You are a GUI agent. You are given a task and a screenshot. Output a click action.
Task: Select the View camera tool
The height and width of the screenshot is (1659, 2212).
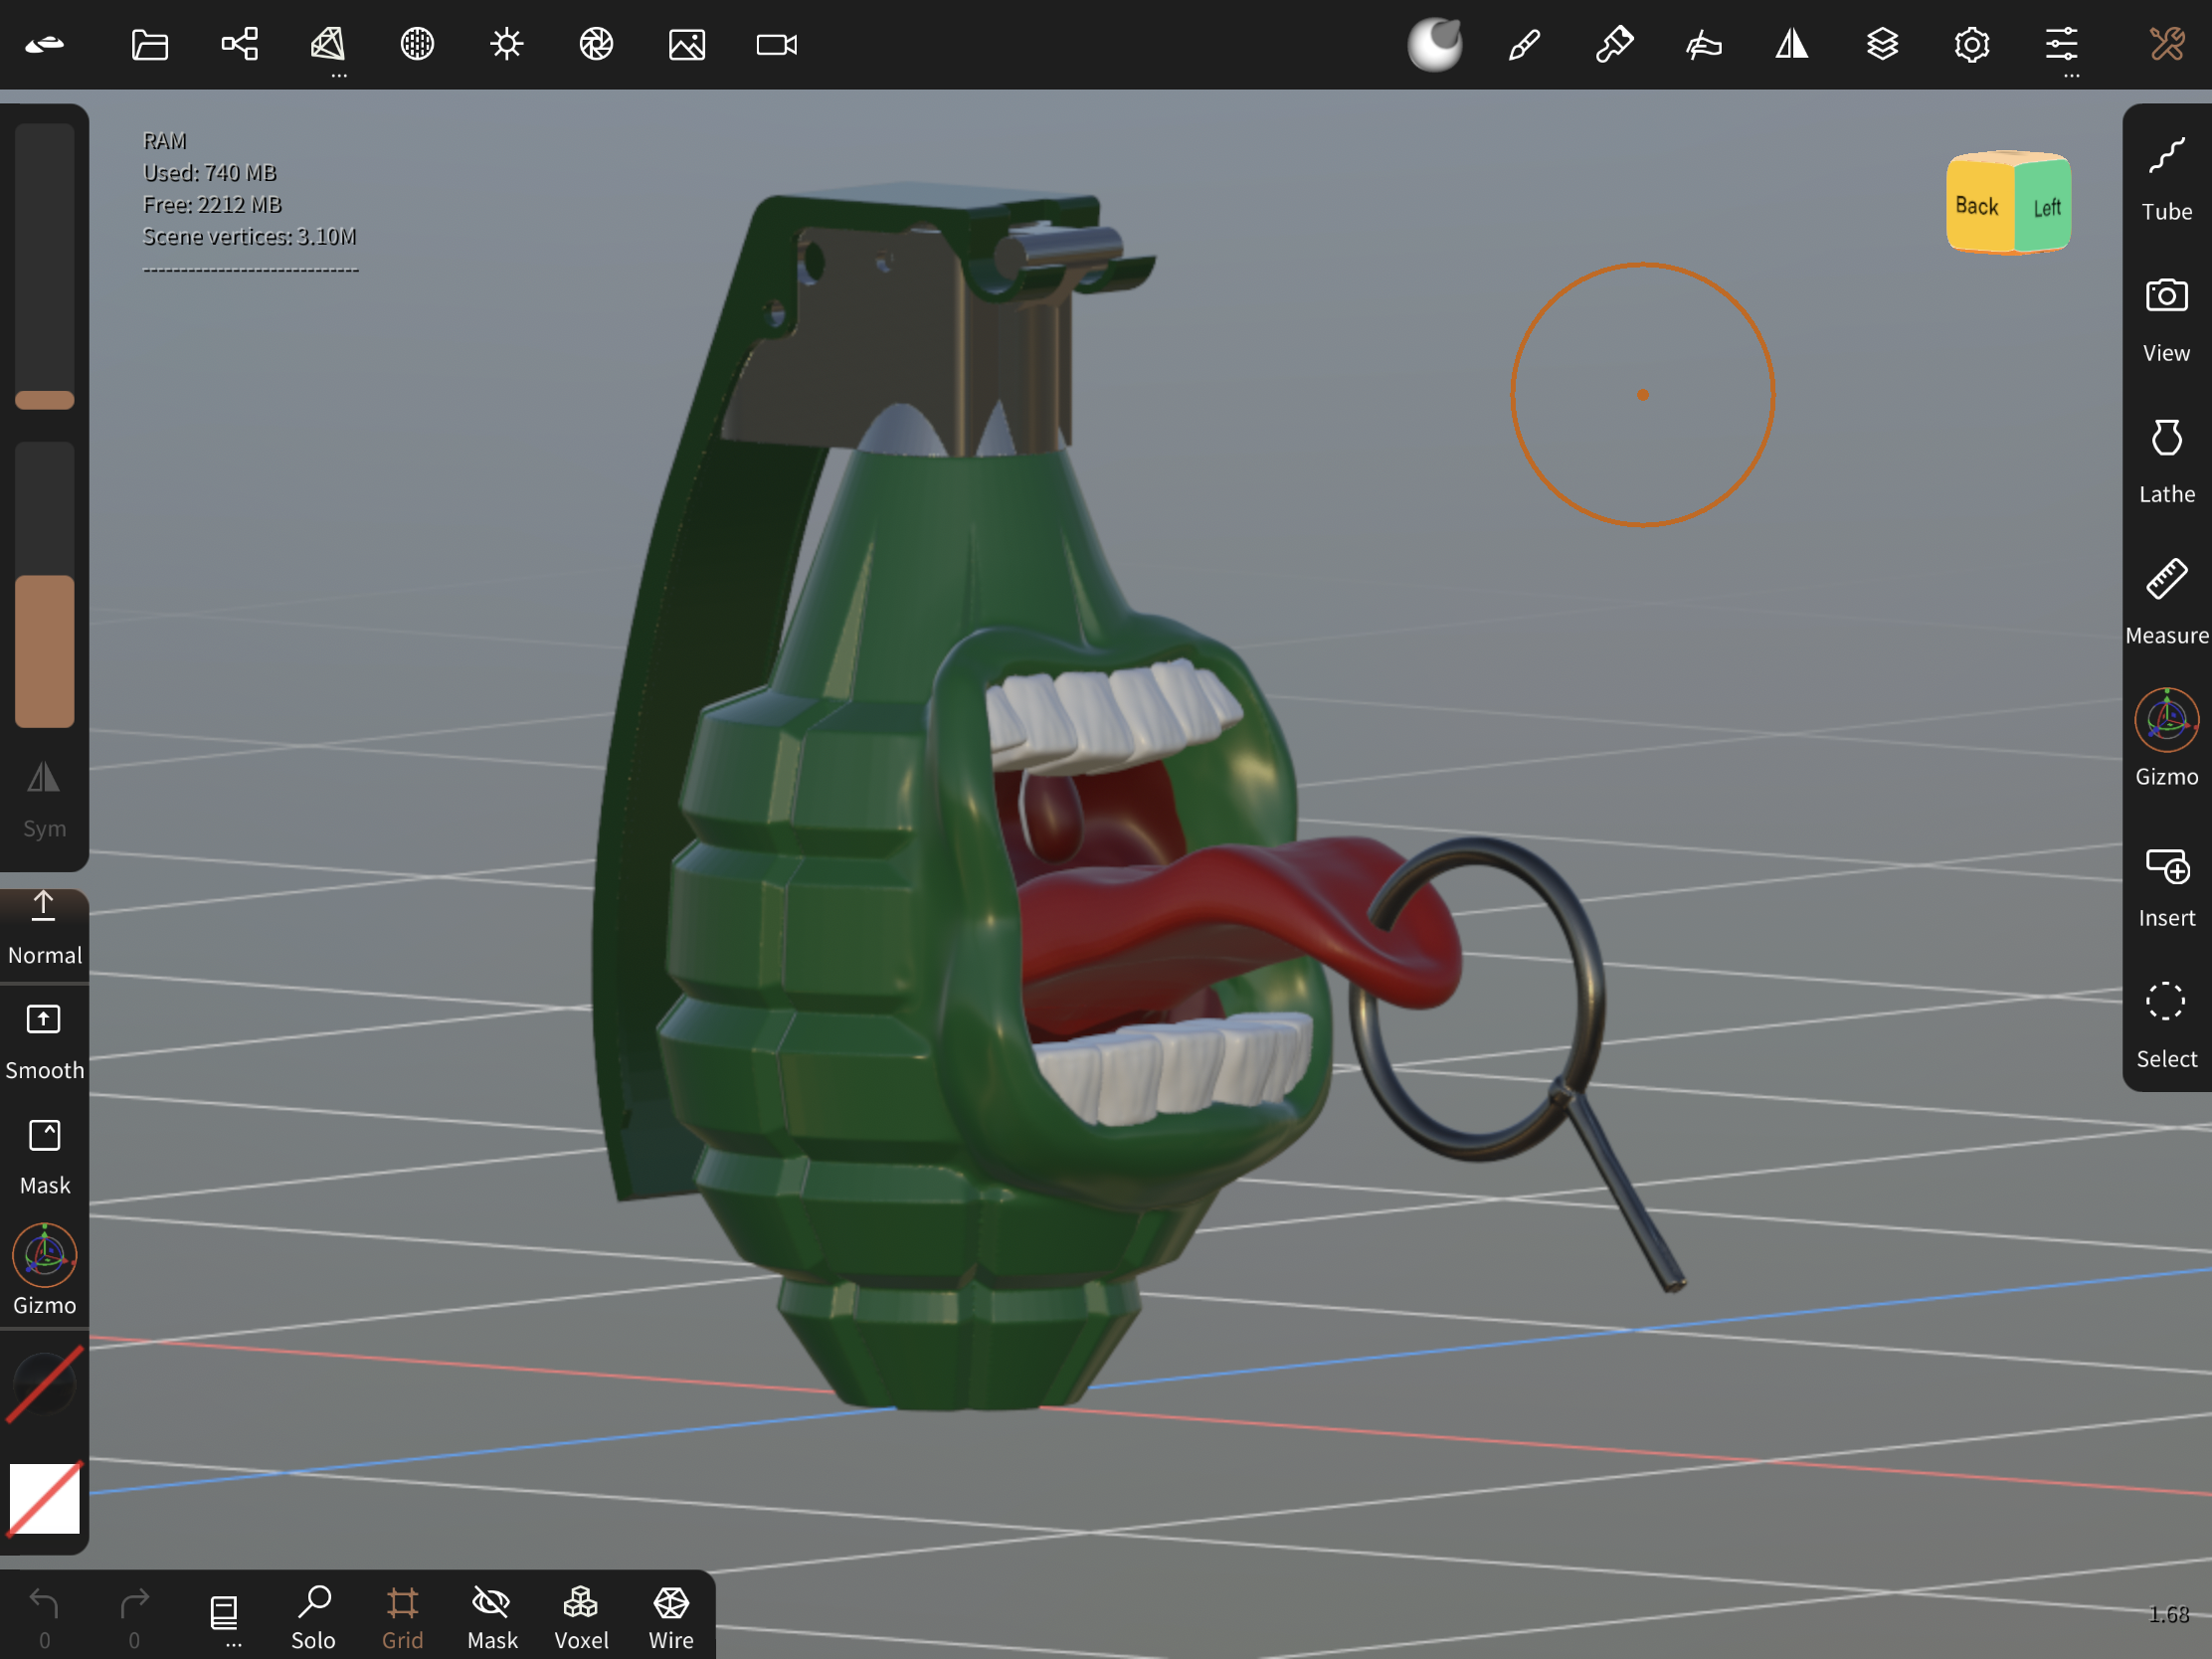point(2166,321)
